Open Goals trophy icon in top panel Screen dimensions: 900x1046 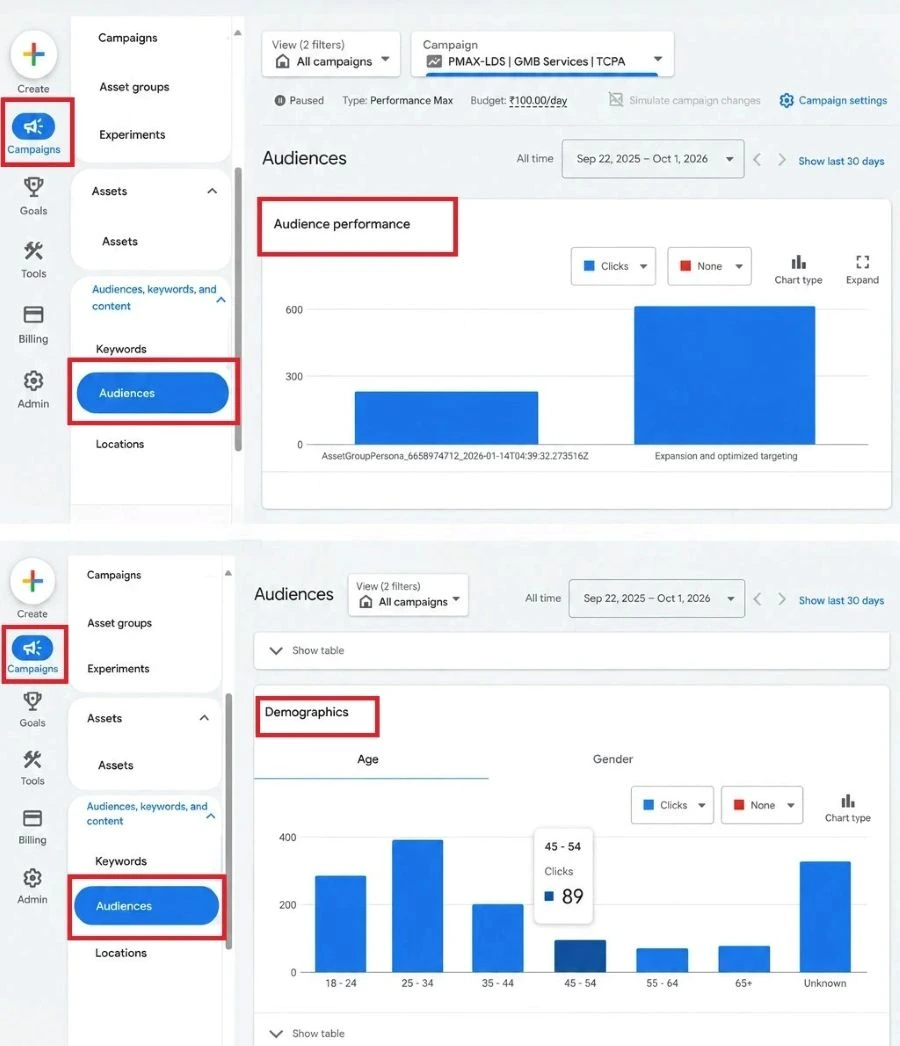33,187
